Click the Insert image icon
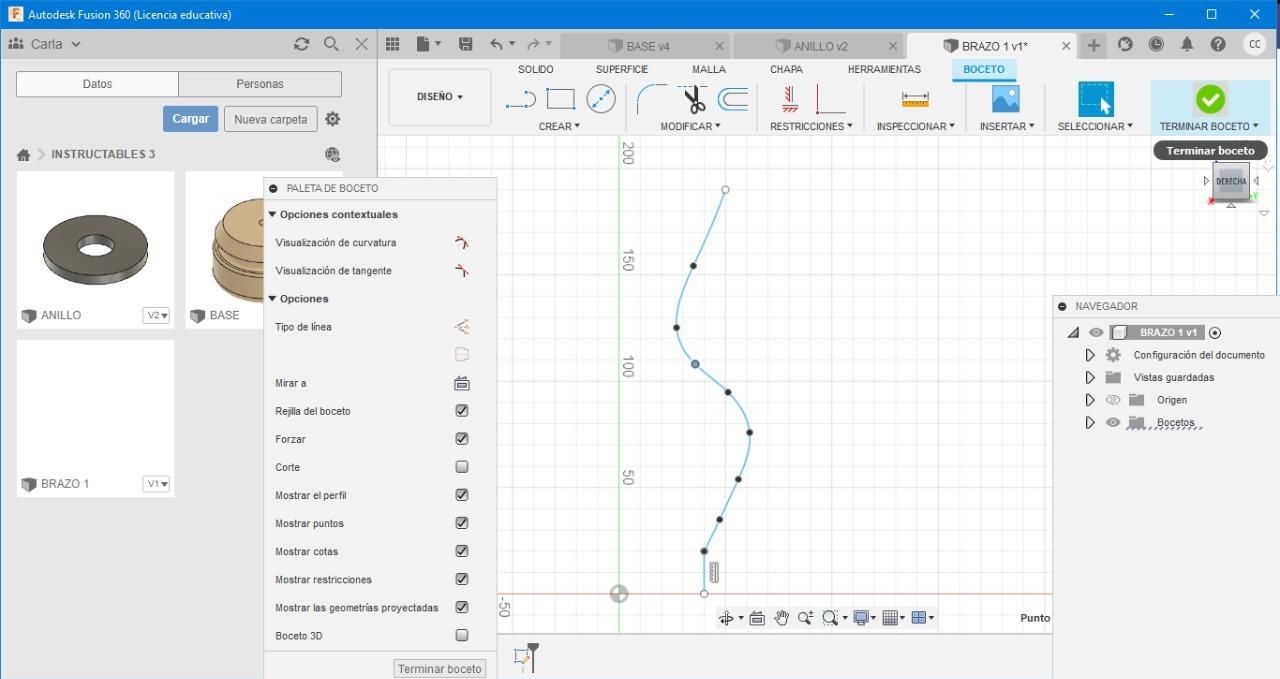 pyautogui.click(x=1005, y=99)
